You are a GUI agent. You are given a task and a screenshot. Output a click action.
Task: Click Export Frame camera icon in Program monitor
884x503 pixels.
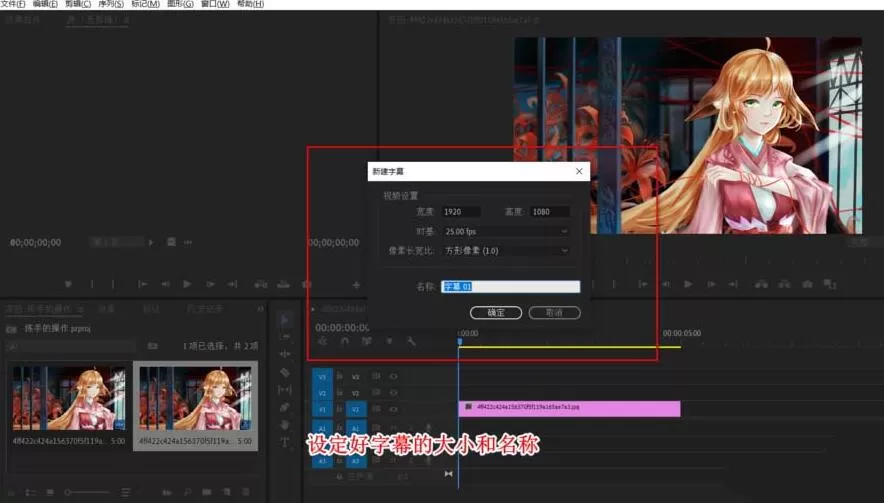tap(807, 284)
